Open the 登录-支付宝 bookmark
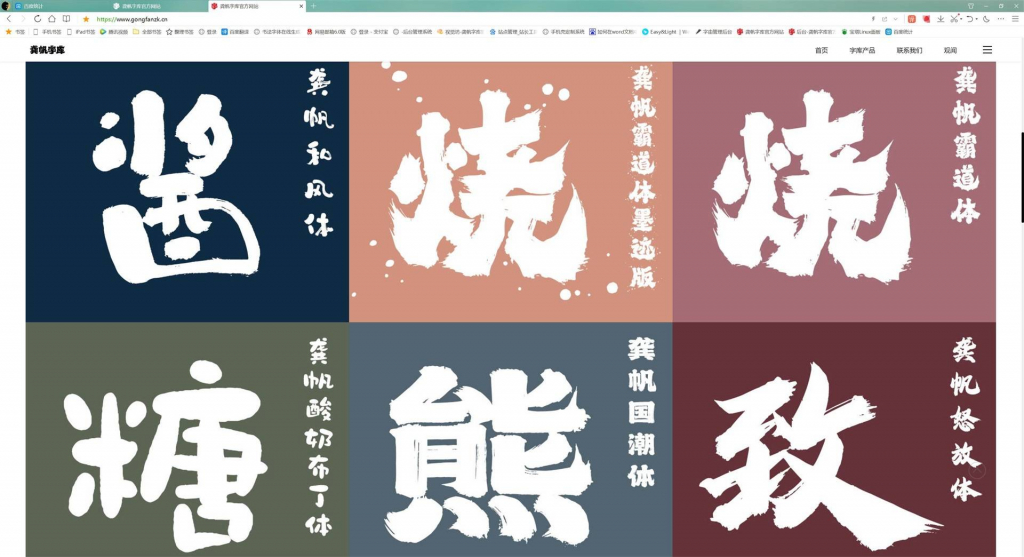The height and width of the screenshot is (557, 1024). point(370,31)
